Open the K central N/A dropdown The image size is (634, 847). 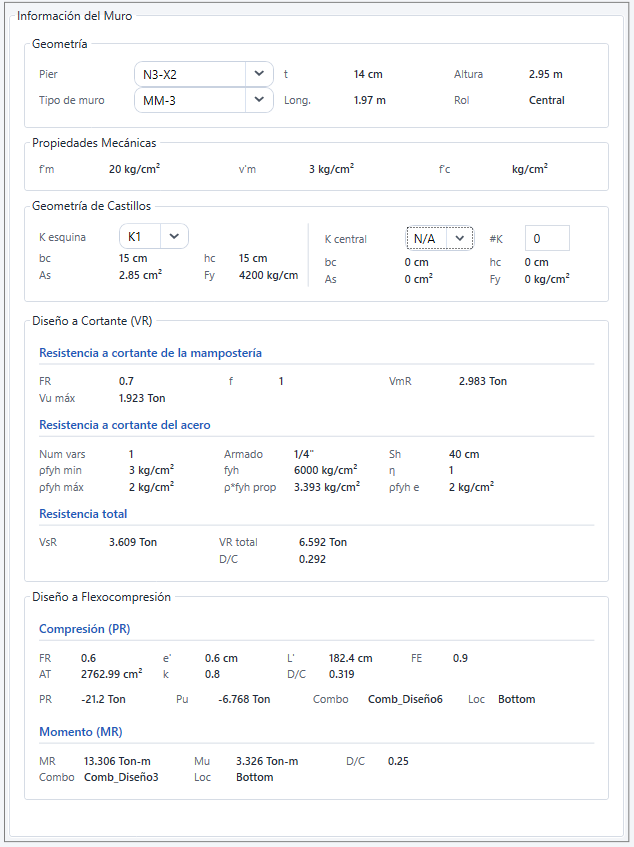click(x=440, y=238)
